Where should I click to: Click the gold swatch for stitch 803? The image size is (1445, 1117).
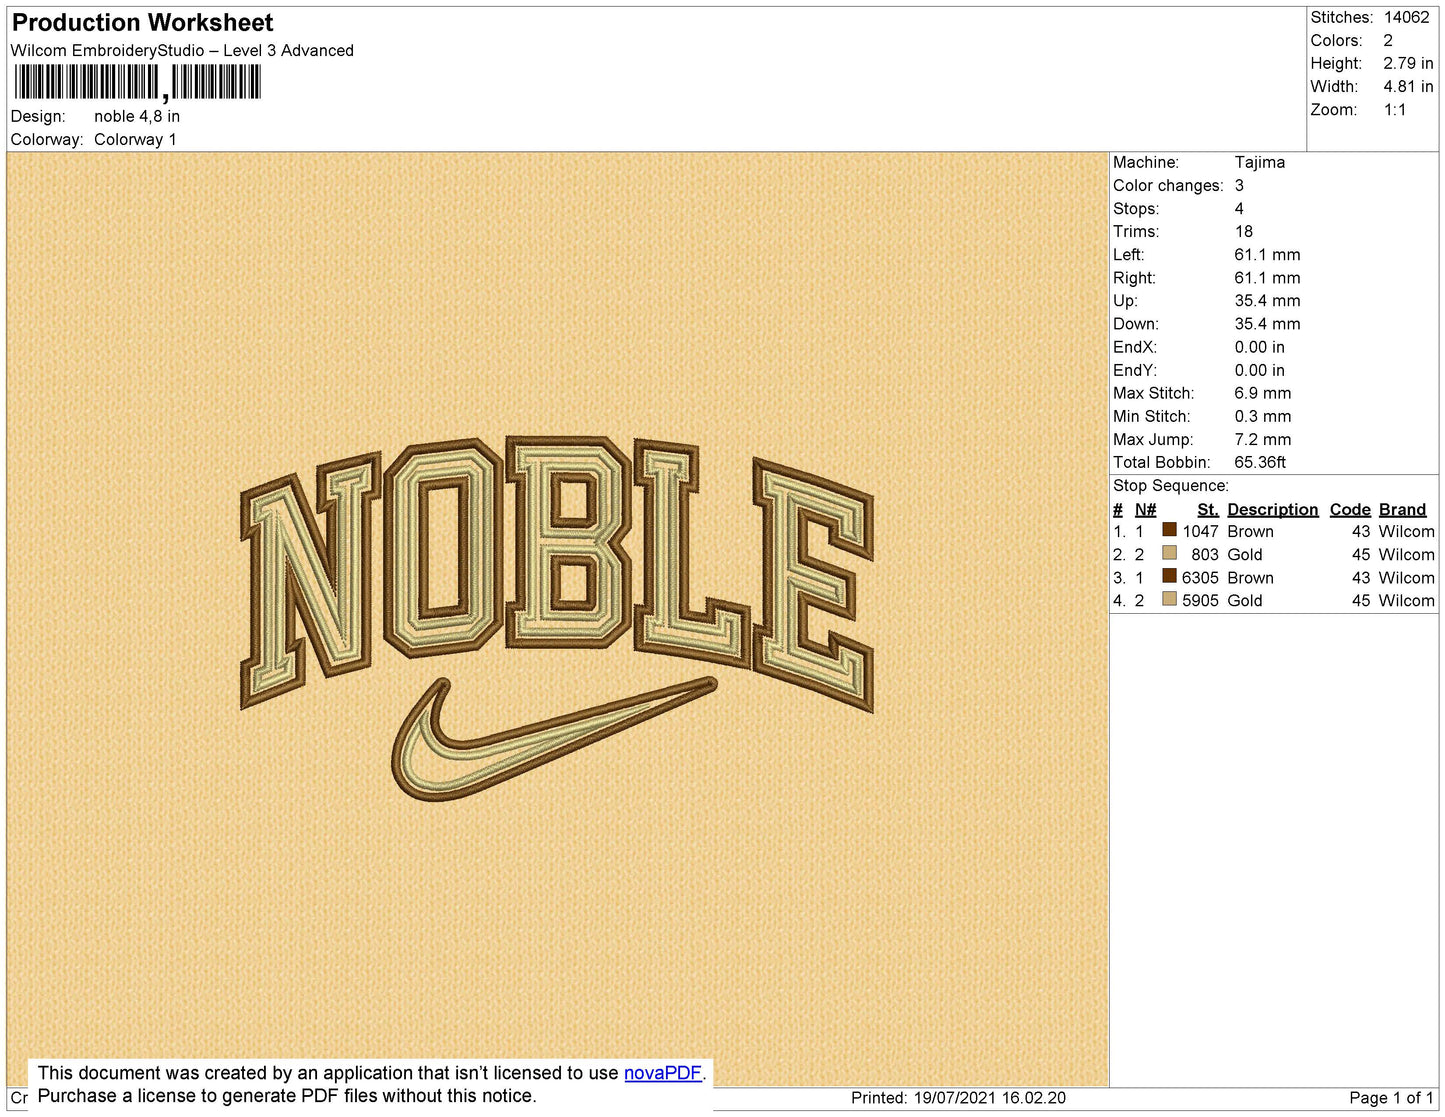point(1169,553)
